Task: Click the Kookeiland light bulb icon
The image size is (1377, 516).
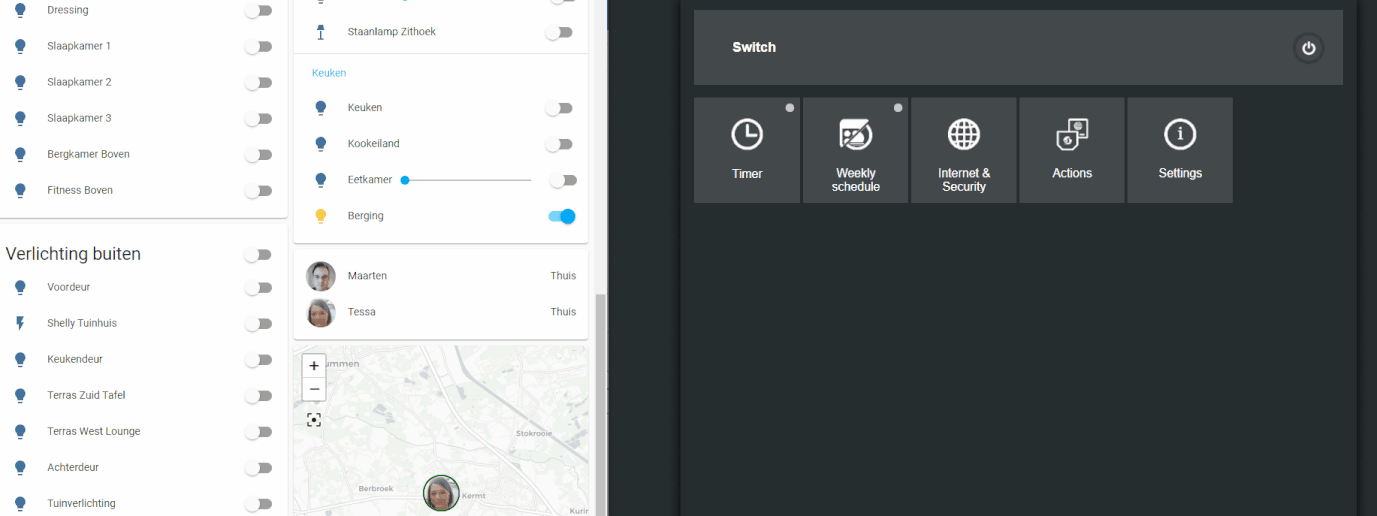Action: pos(321,143)
